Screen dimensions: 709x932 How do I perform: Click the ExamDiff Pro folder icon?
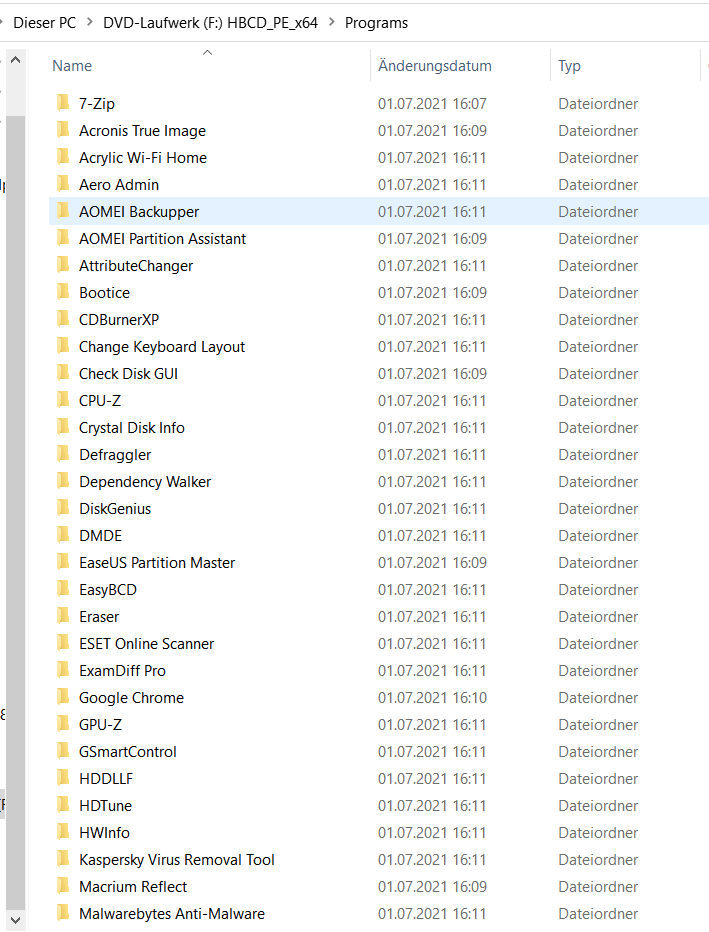click(x=63, y=670)
